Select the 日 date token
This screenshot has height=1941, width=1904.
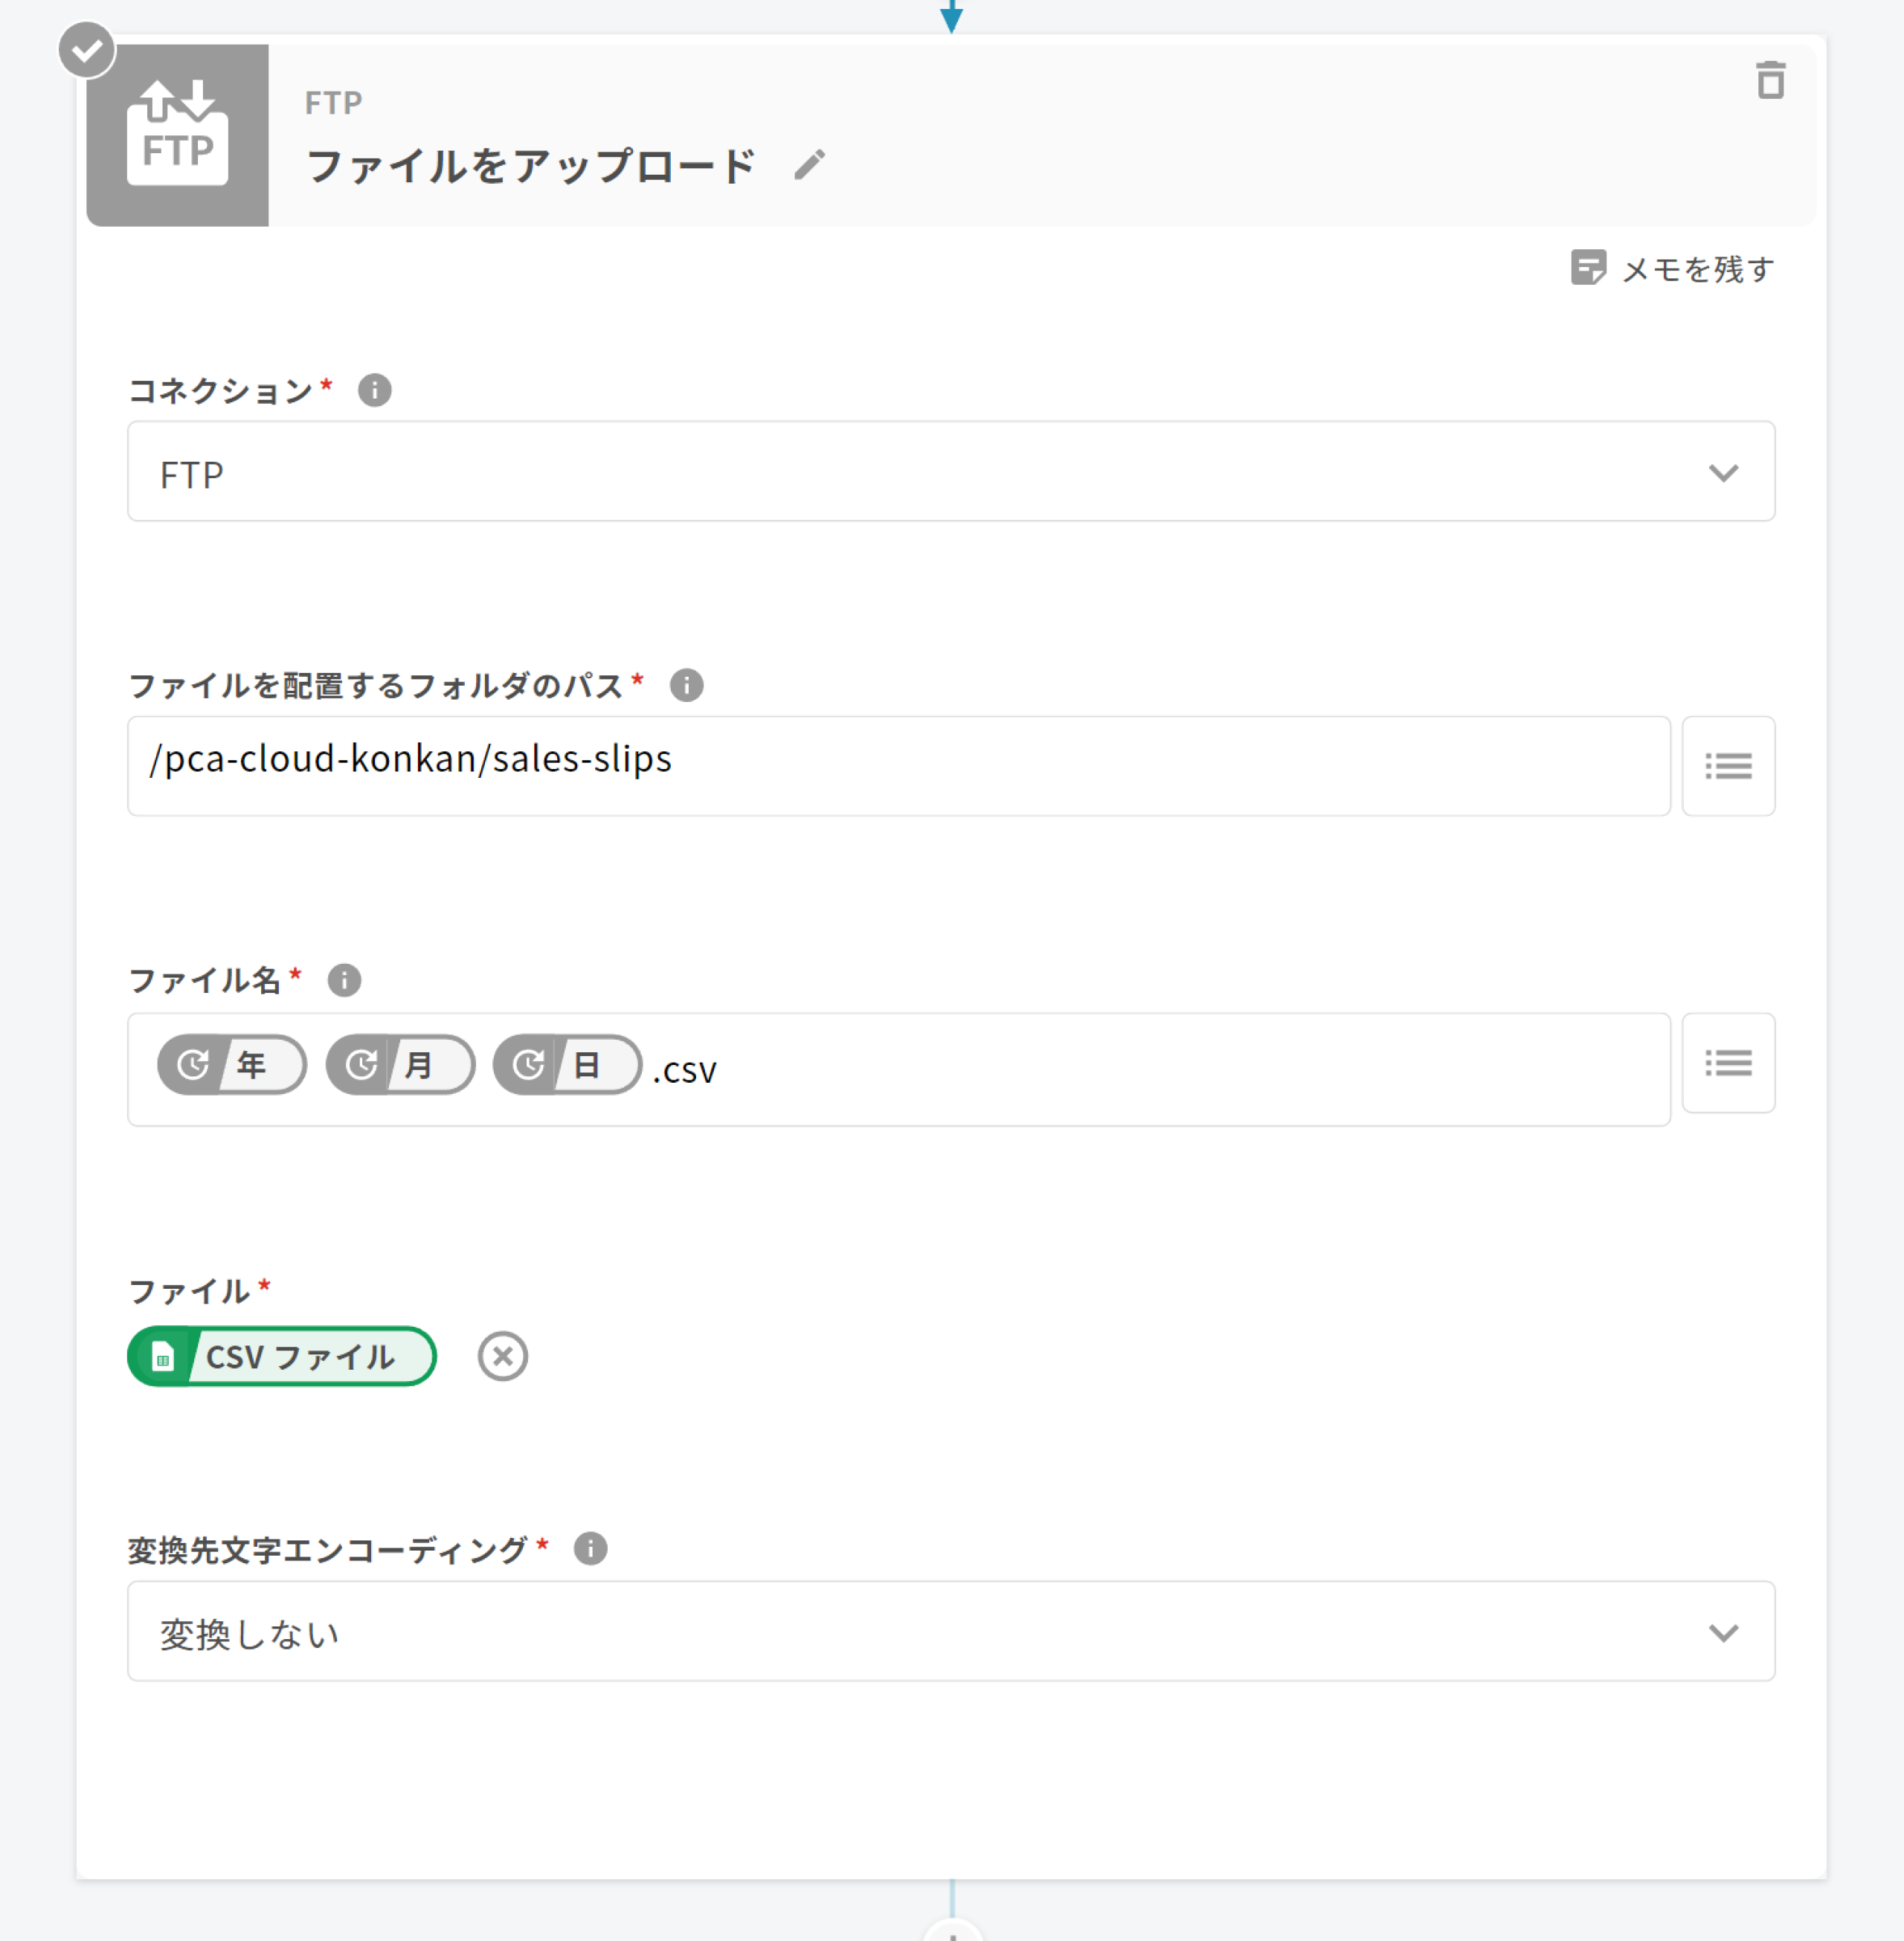[567, 1065]
